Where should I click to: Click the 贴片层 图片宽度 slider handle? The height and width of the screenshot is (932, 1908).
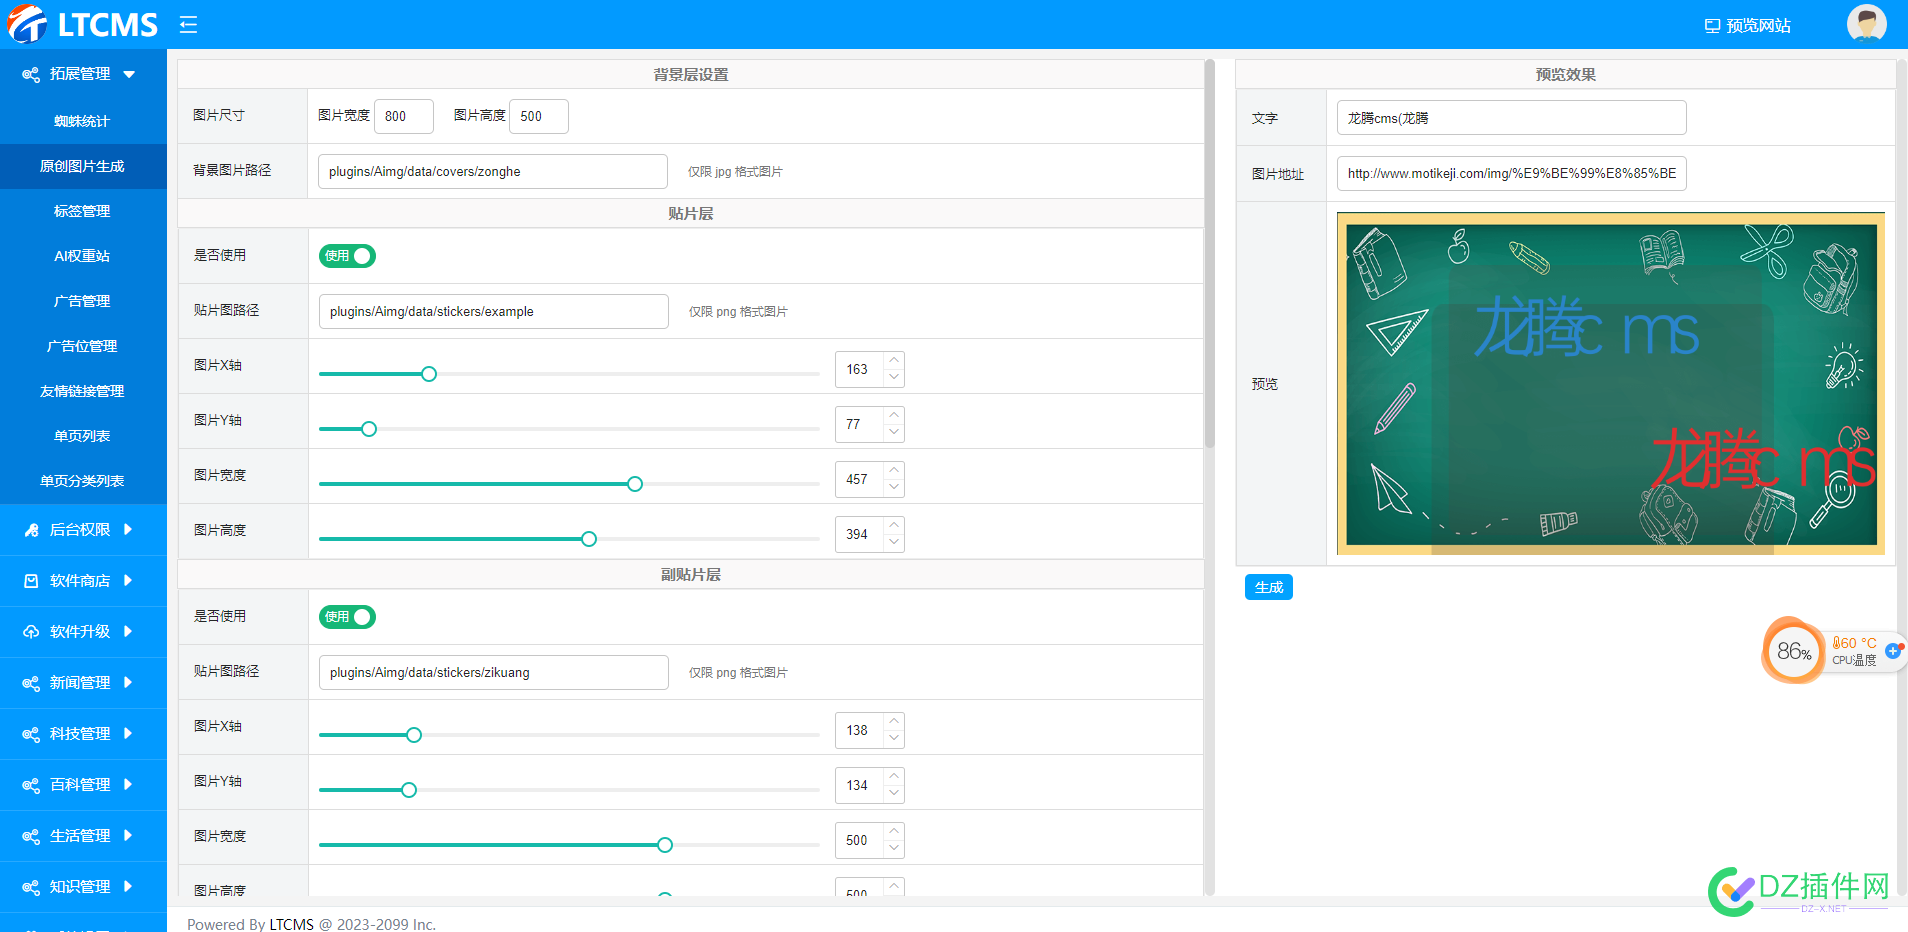(x=635, y=484)
